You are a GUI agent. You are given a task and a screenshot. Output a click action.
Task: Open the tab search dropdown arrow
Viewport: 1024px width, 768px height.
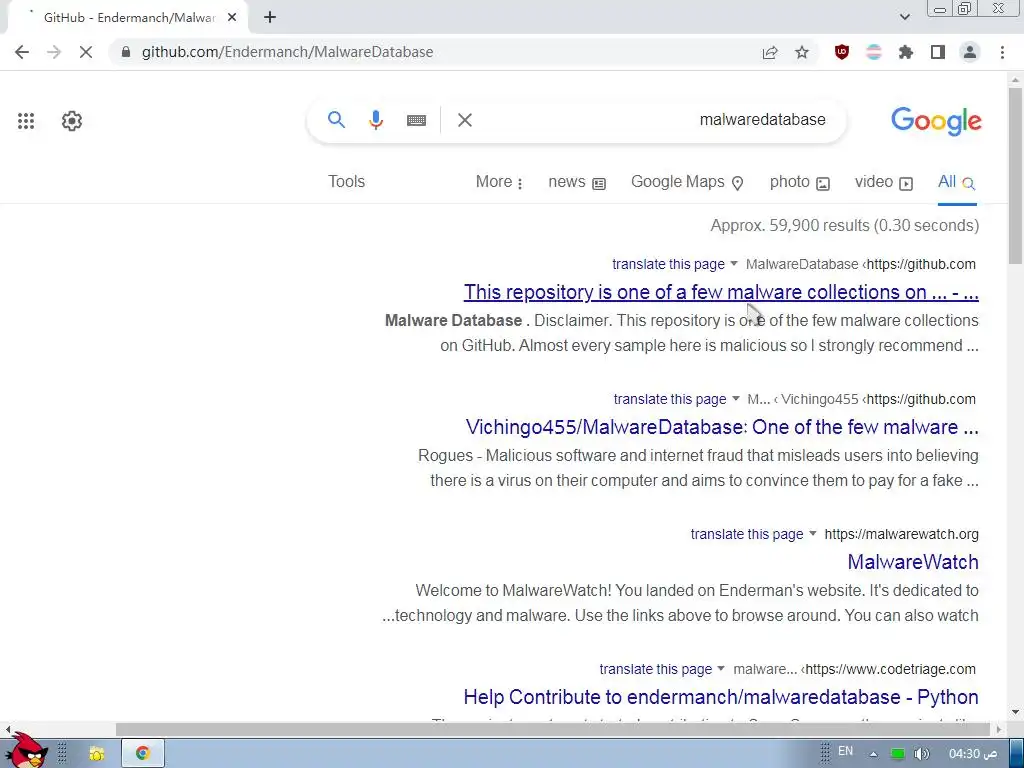tap(904, 17)
